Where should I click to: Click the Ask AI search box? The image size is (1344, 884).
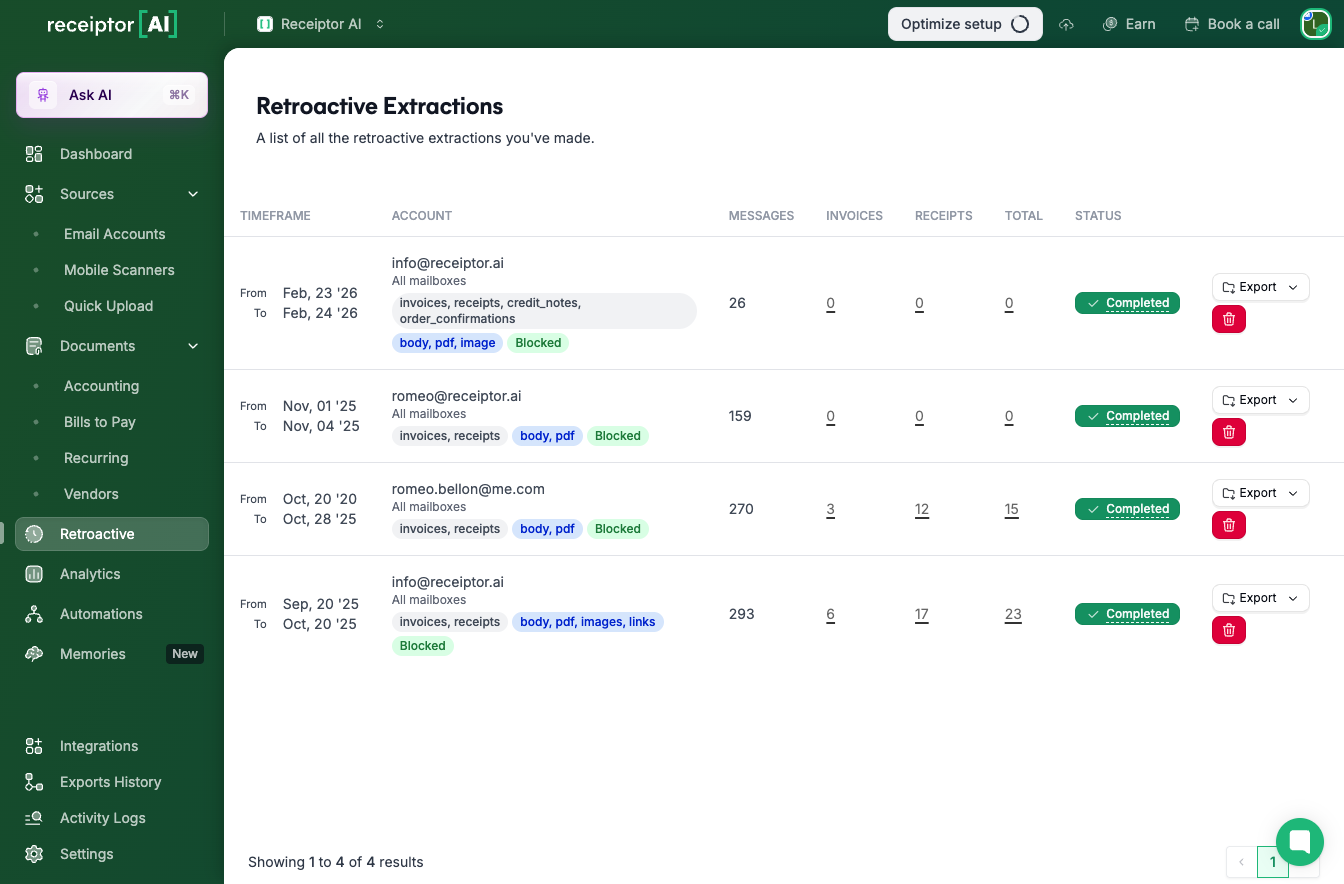[x=111, y=95]
